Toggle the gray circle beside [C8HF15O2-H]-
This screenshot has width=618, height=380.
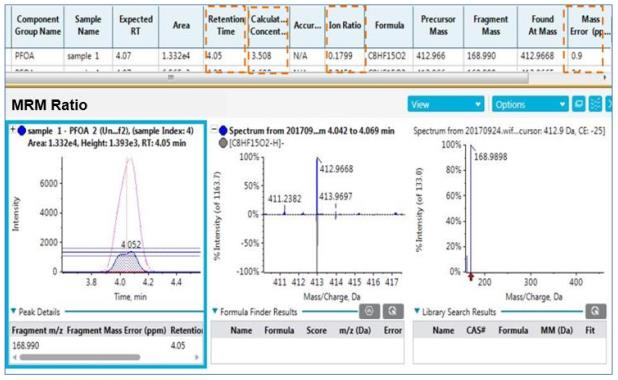point(223,143)
